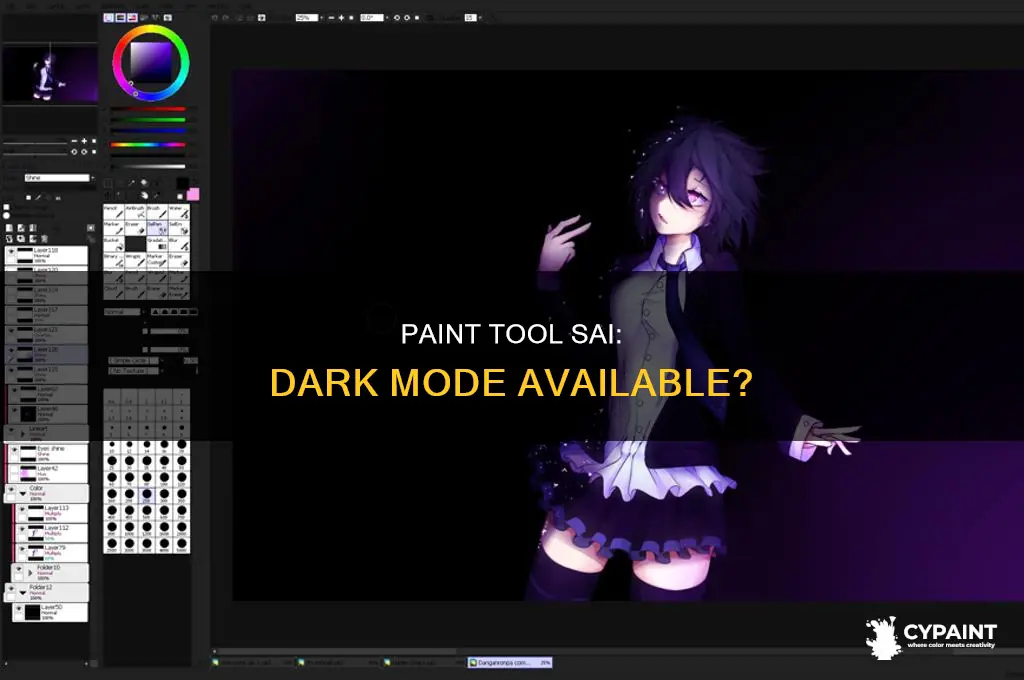Open the No Texture brush dropdown
The image size is (1024, 680).
135,371
